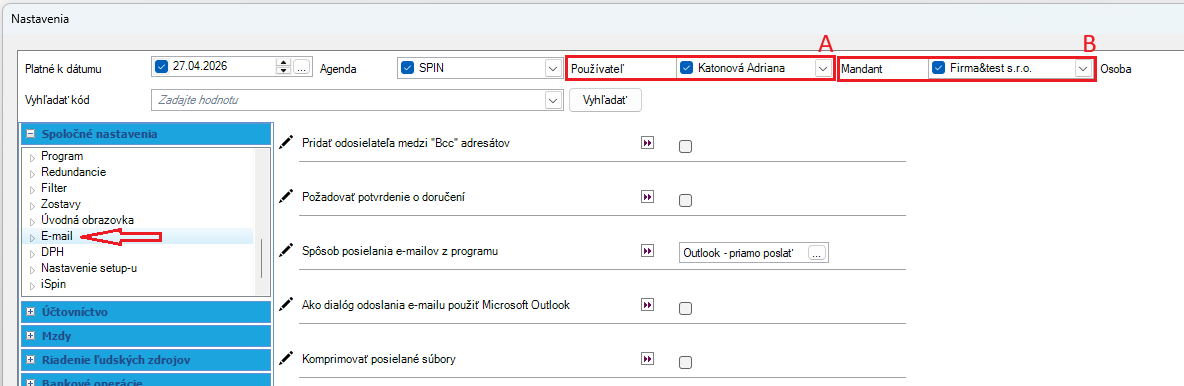
Task: Expand the Riadenie ľudských zdrojov section
Action: click(x=30, y=360)
